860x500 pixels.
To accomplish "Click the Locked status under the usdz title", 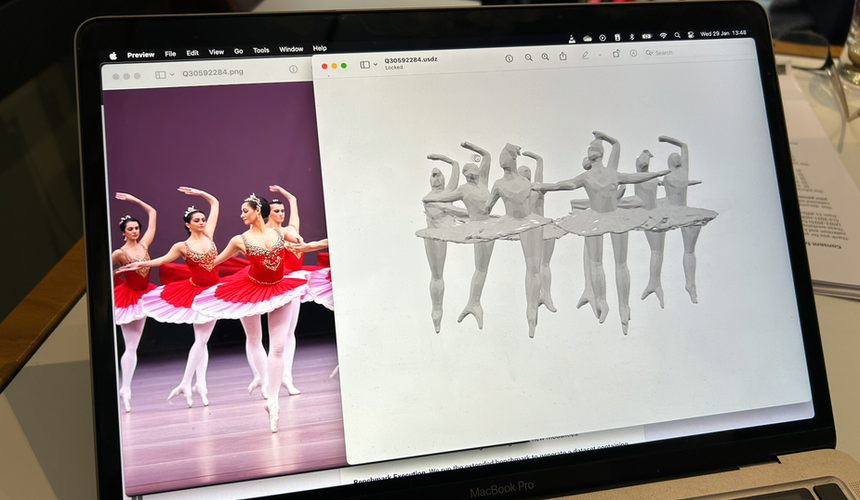I will pos(394,67).
